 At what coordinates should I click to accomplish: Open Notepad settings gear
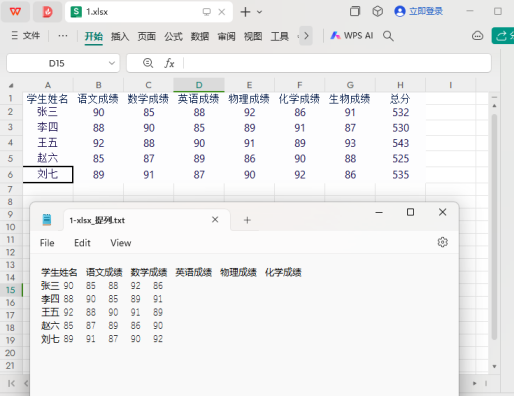click(442, 242)
